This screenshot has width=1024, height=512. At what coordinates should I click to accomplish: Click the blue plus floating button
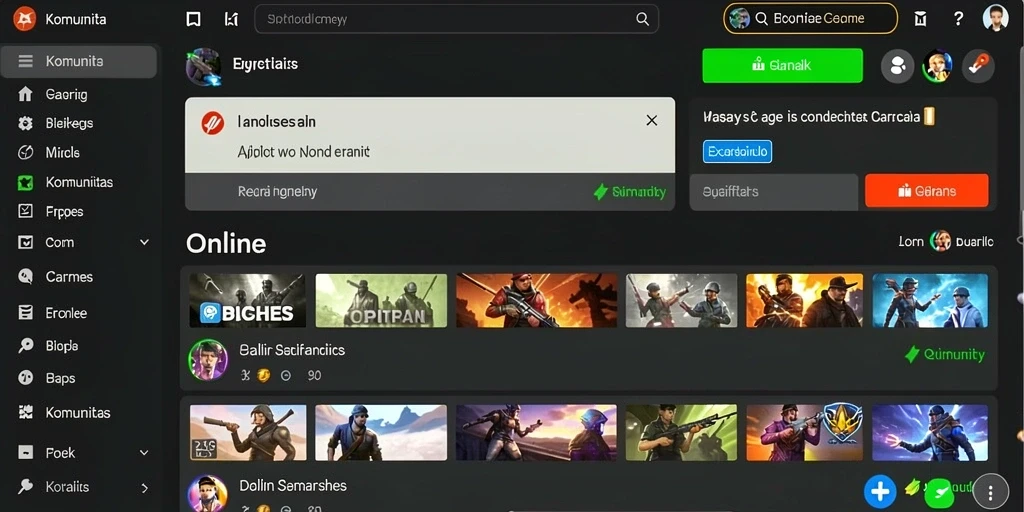click(880, 492)
